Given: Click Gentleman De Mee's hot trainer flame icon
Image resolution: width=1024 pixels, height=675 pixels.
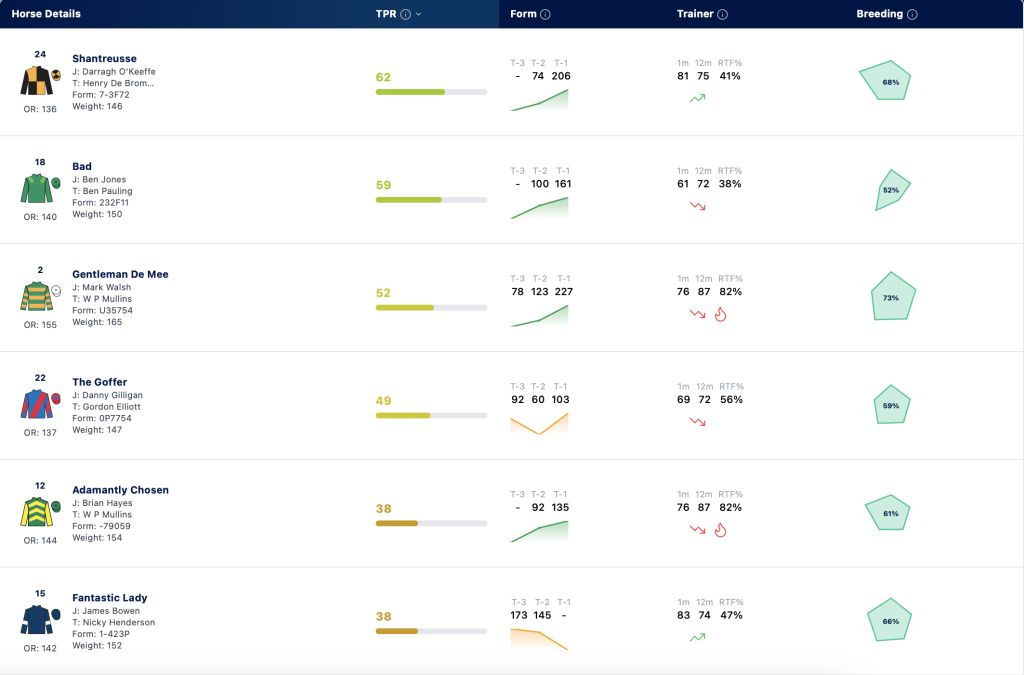Looking at the screenshot, I should [x=720, y=314].
